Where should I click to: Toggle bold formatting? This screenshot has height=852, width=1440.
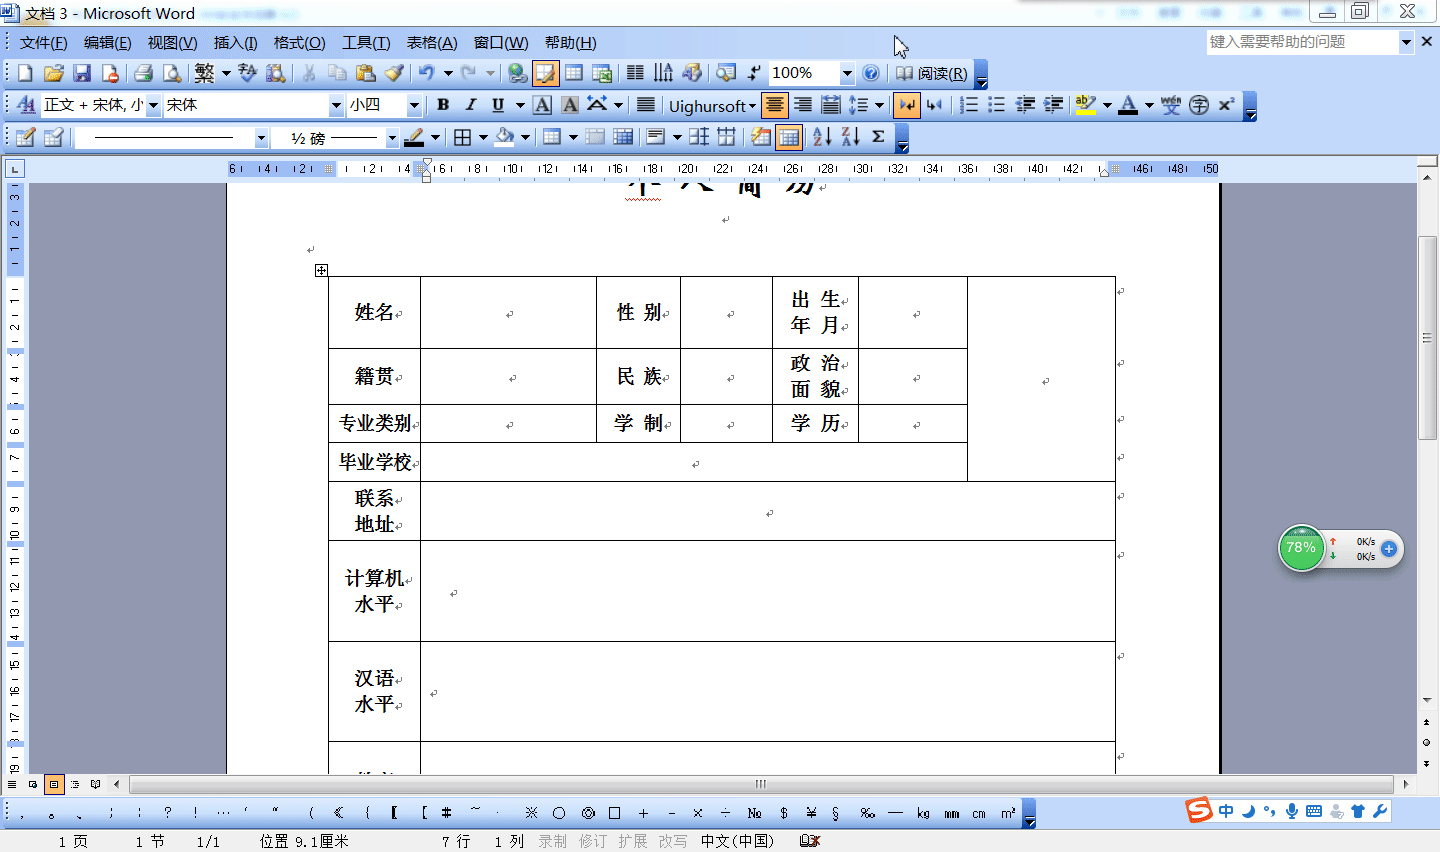pos(441,105)
